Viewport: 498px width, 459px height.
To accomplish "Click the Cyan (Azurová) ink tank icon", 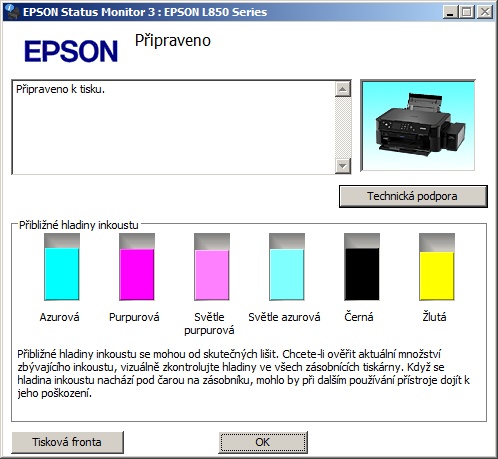I will click(62, 267).
